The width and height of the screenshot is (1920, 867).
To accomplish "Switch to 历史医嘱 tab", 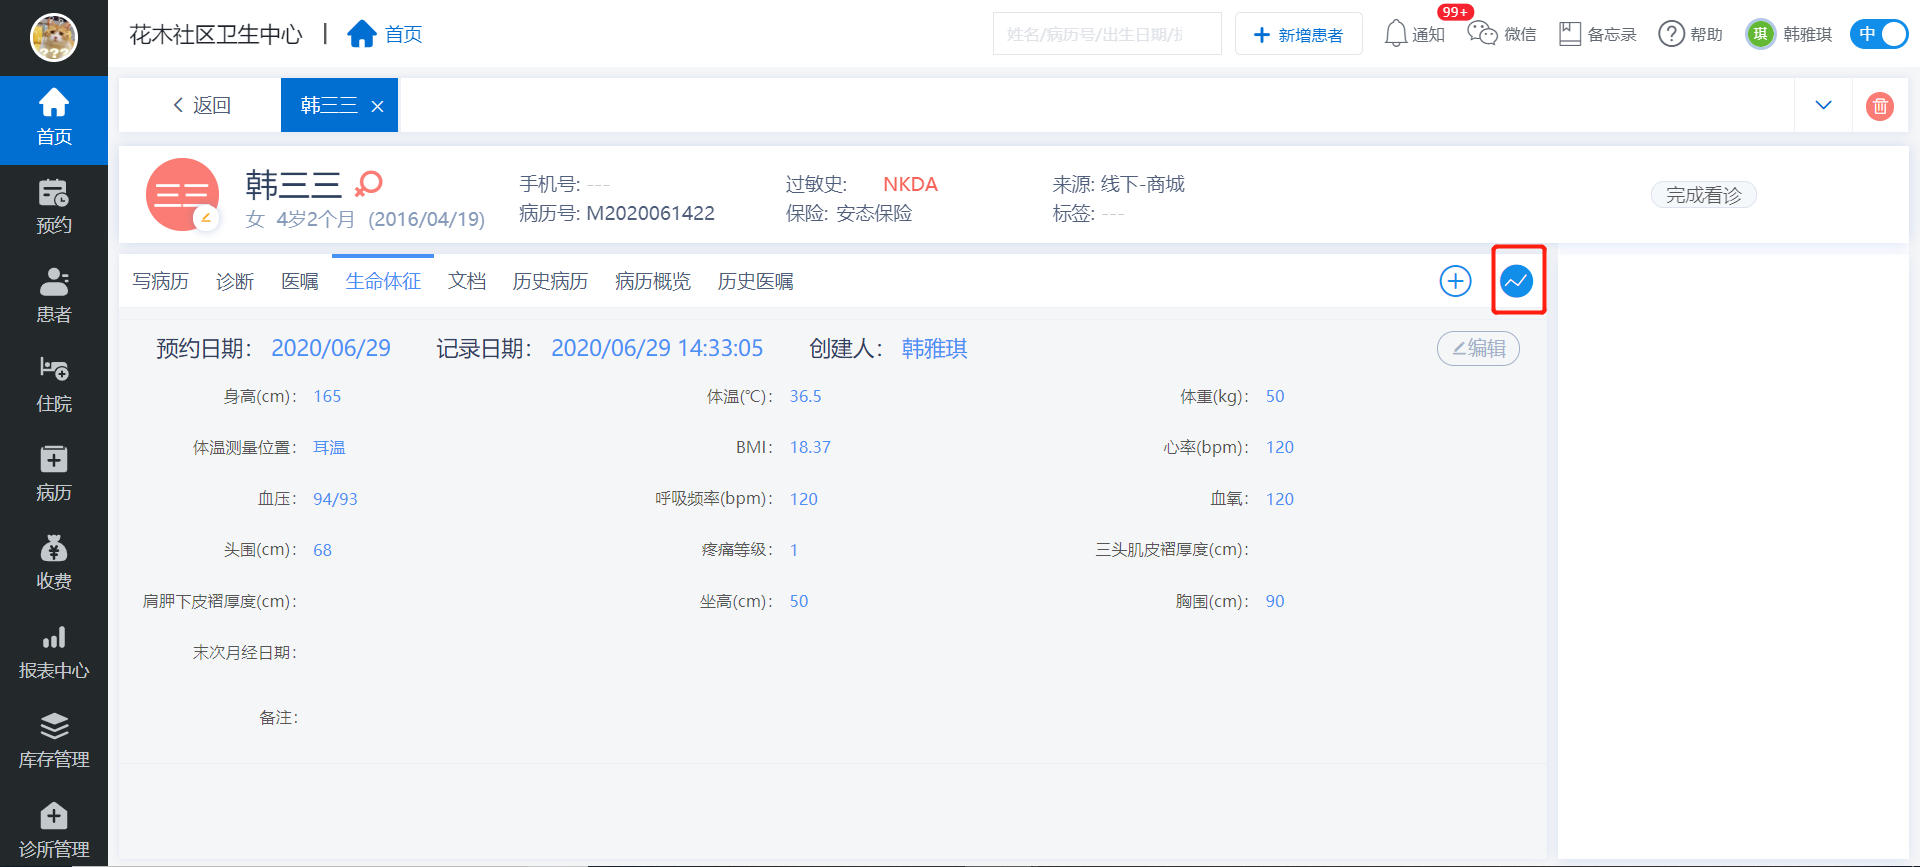I will (x=755, y=281).
